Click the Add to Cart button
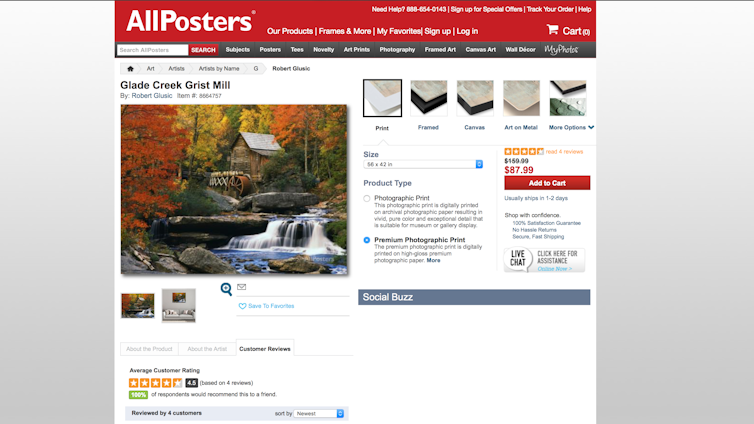 tap(547, 183)
